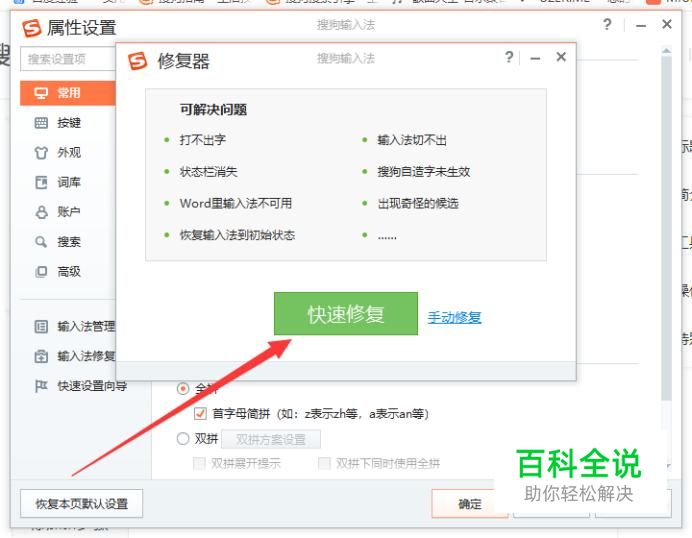Click the flag icon beside 快速设置向导

[41, 386]
